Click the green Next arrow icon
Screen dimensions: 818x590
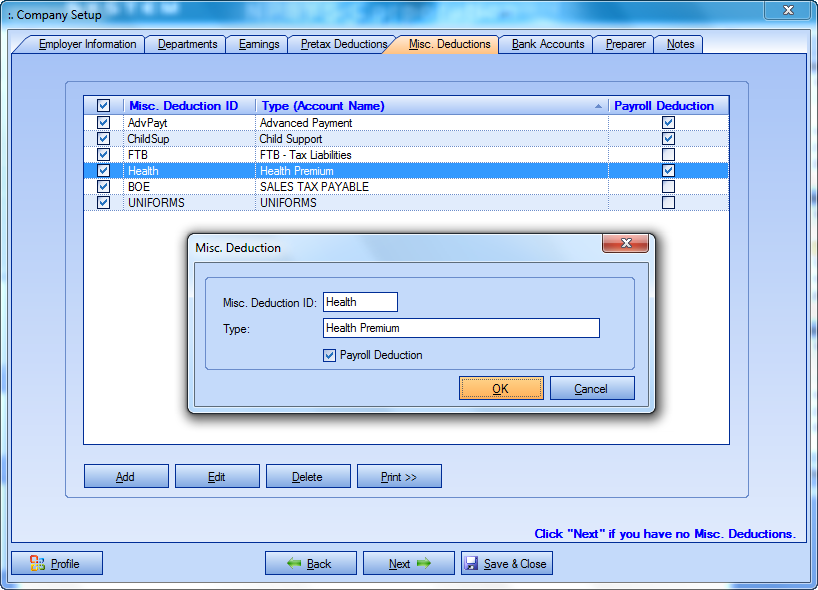click(x=424, y=563)
